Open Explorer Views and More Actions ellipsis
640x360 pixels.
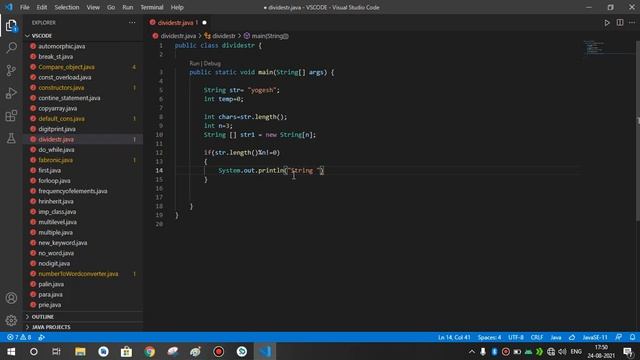pos(132,23)
